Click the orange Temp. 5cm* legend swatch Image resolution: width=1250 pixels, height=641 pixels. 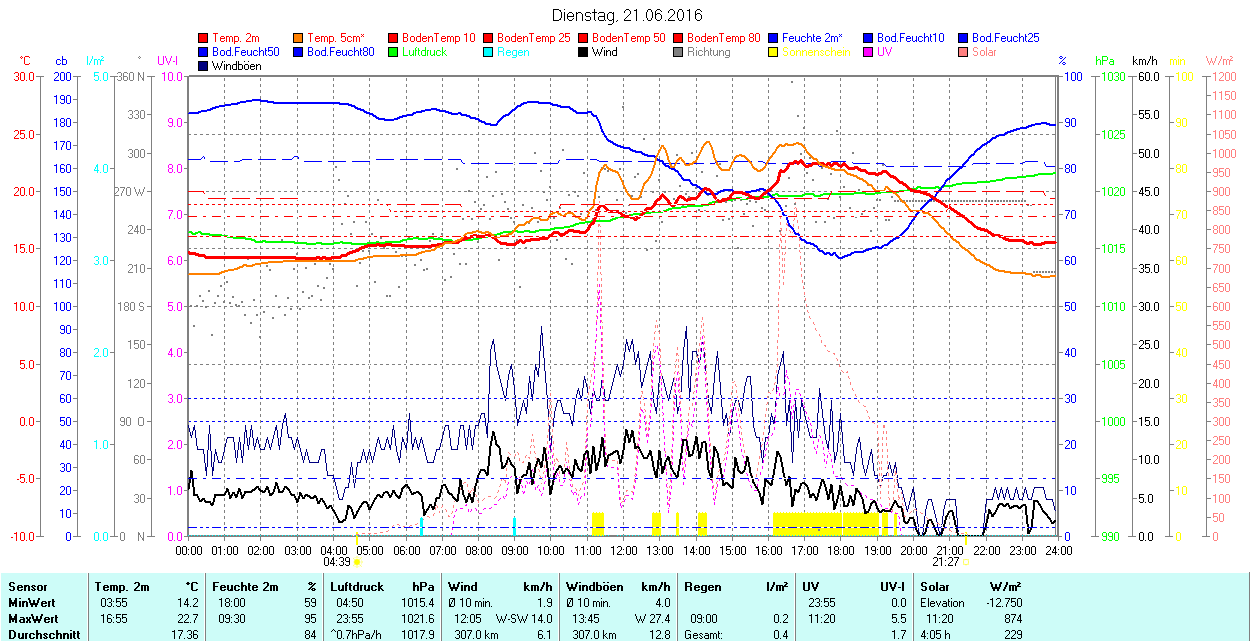coord(299,38)
